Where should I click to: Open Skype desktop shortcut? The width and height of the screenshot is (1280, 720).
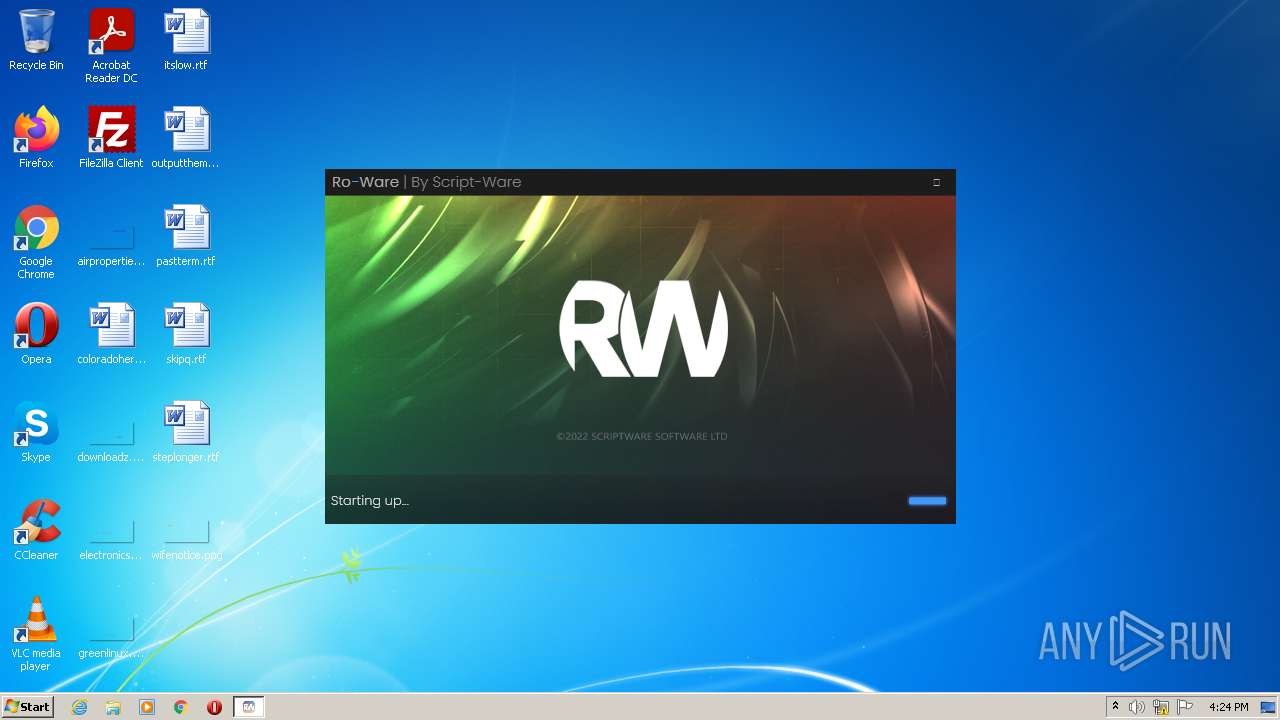[36, 432]
